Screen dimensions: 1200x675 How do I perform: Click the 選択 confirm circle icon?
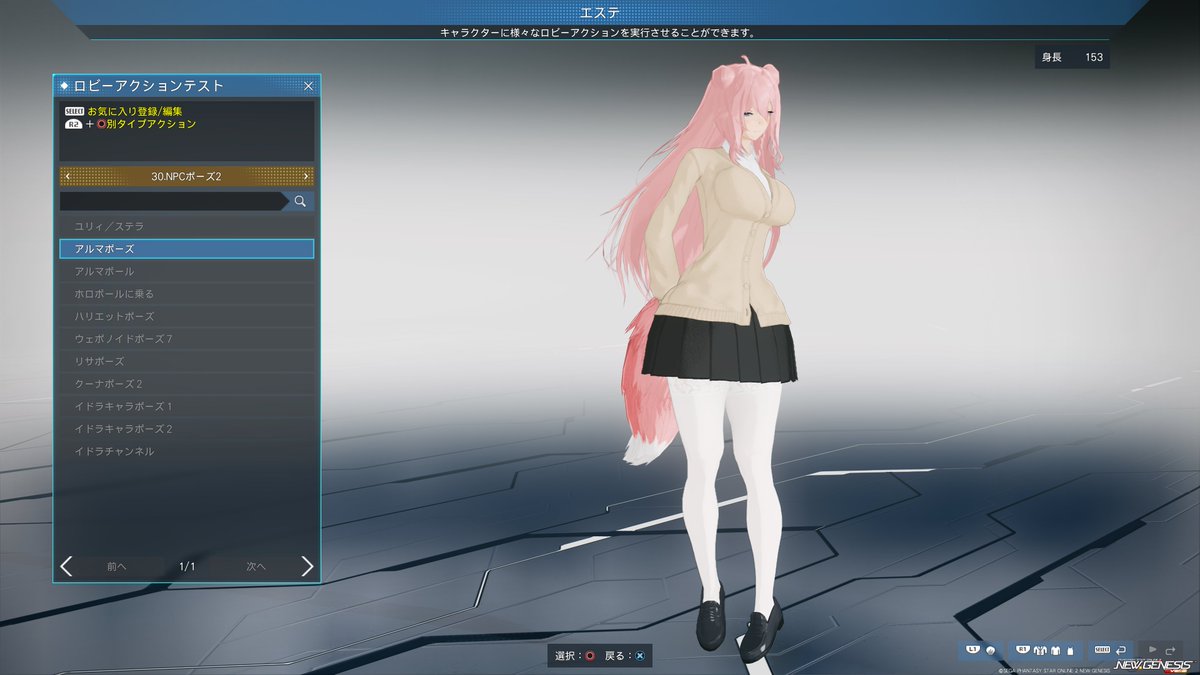click(x=590, y=656)
